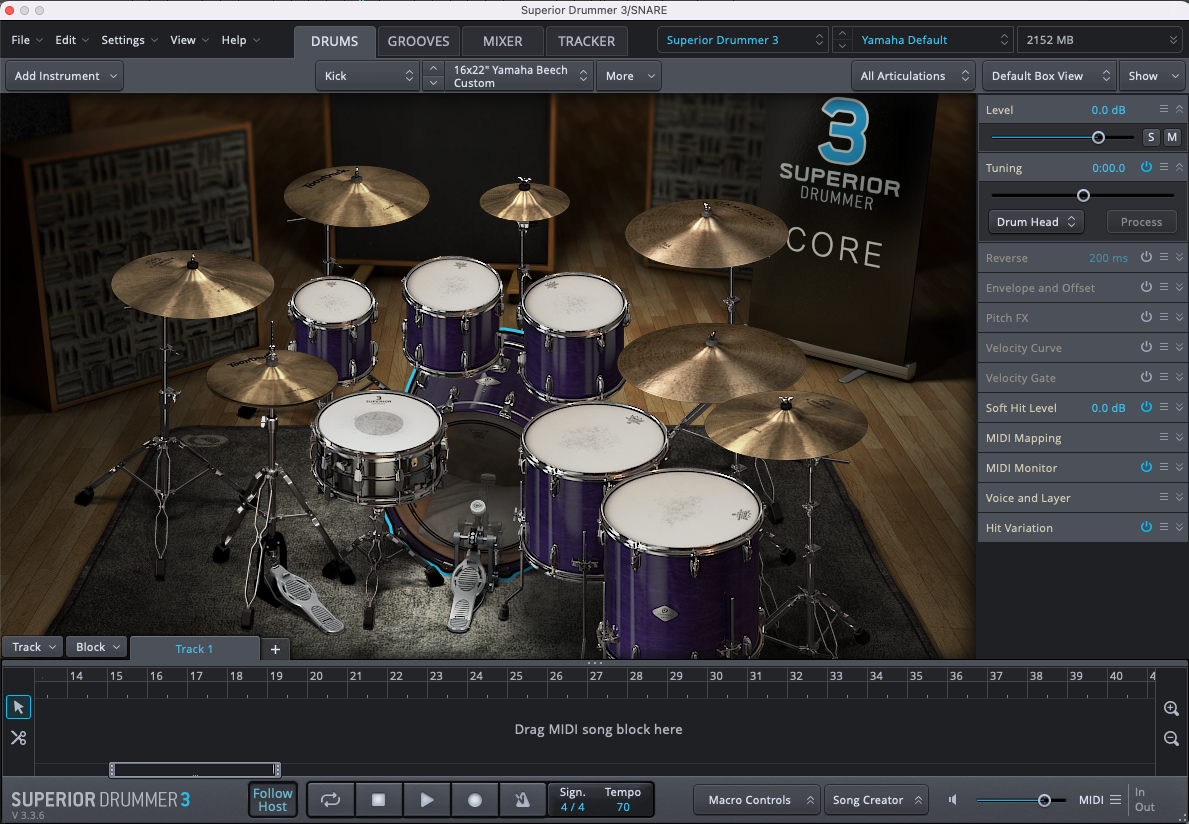
Task: Open Superior Drummer 3 library selector
Action: 742,39
